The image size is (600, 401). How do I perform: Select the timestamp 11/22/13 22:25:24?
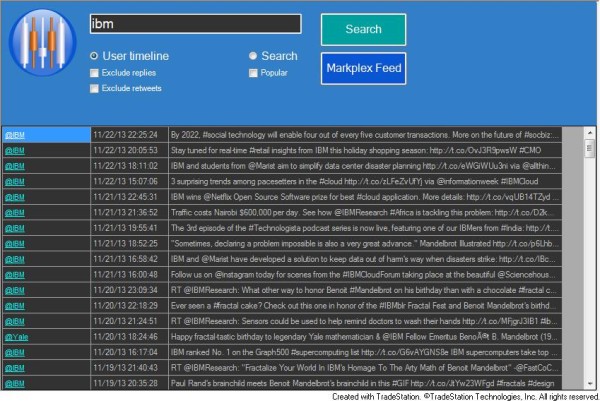(x=126, y=135)
